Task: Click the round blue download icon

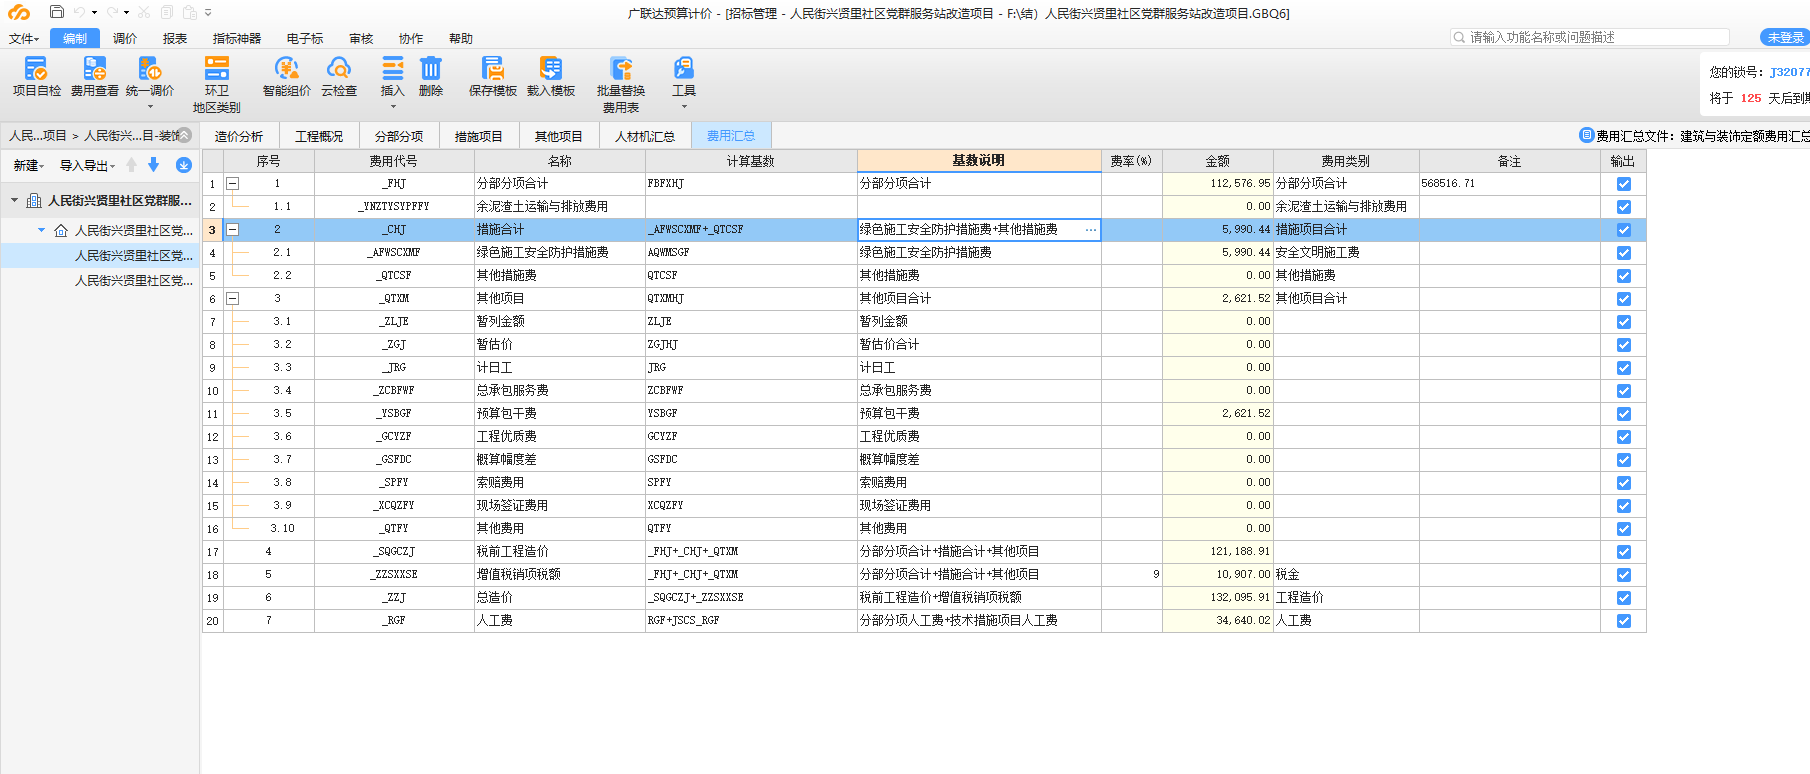Action: 184,165
